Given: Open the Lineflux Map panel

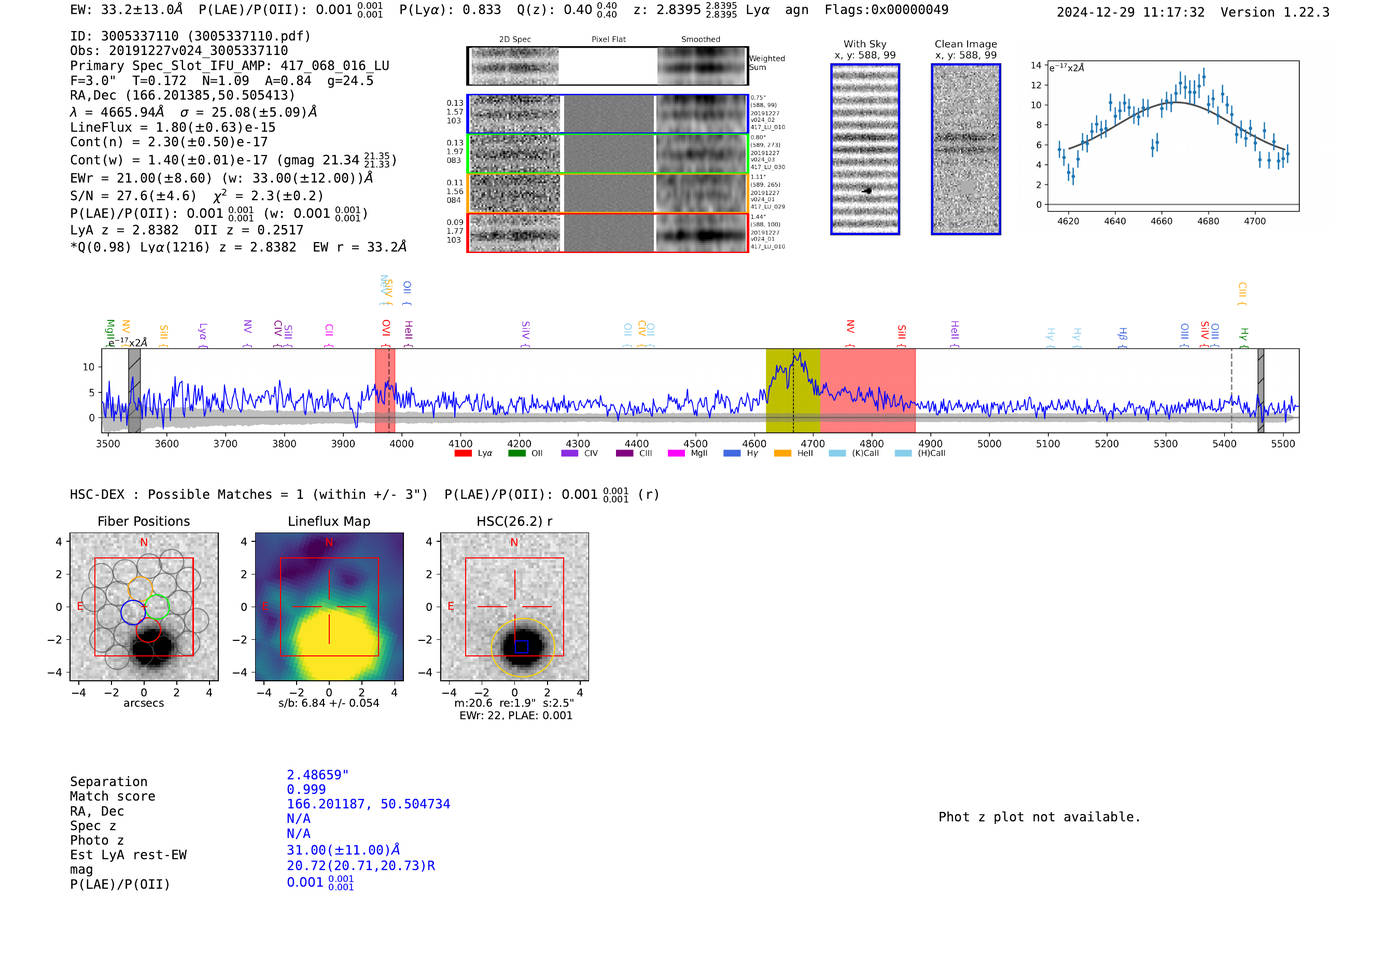Looking at the screenshot, I should 329,607.
